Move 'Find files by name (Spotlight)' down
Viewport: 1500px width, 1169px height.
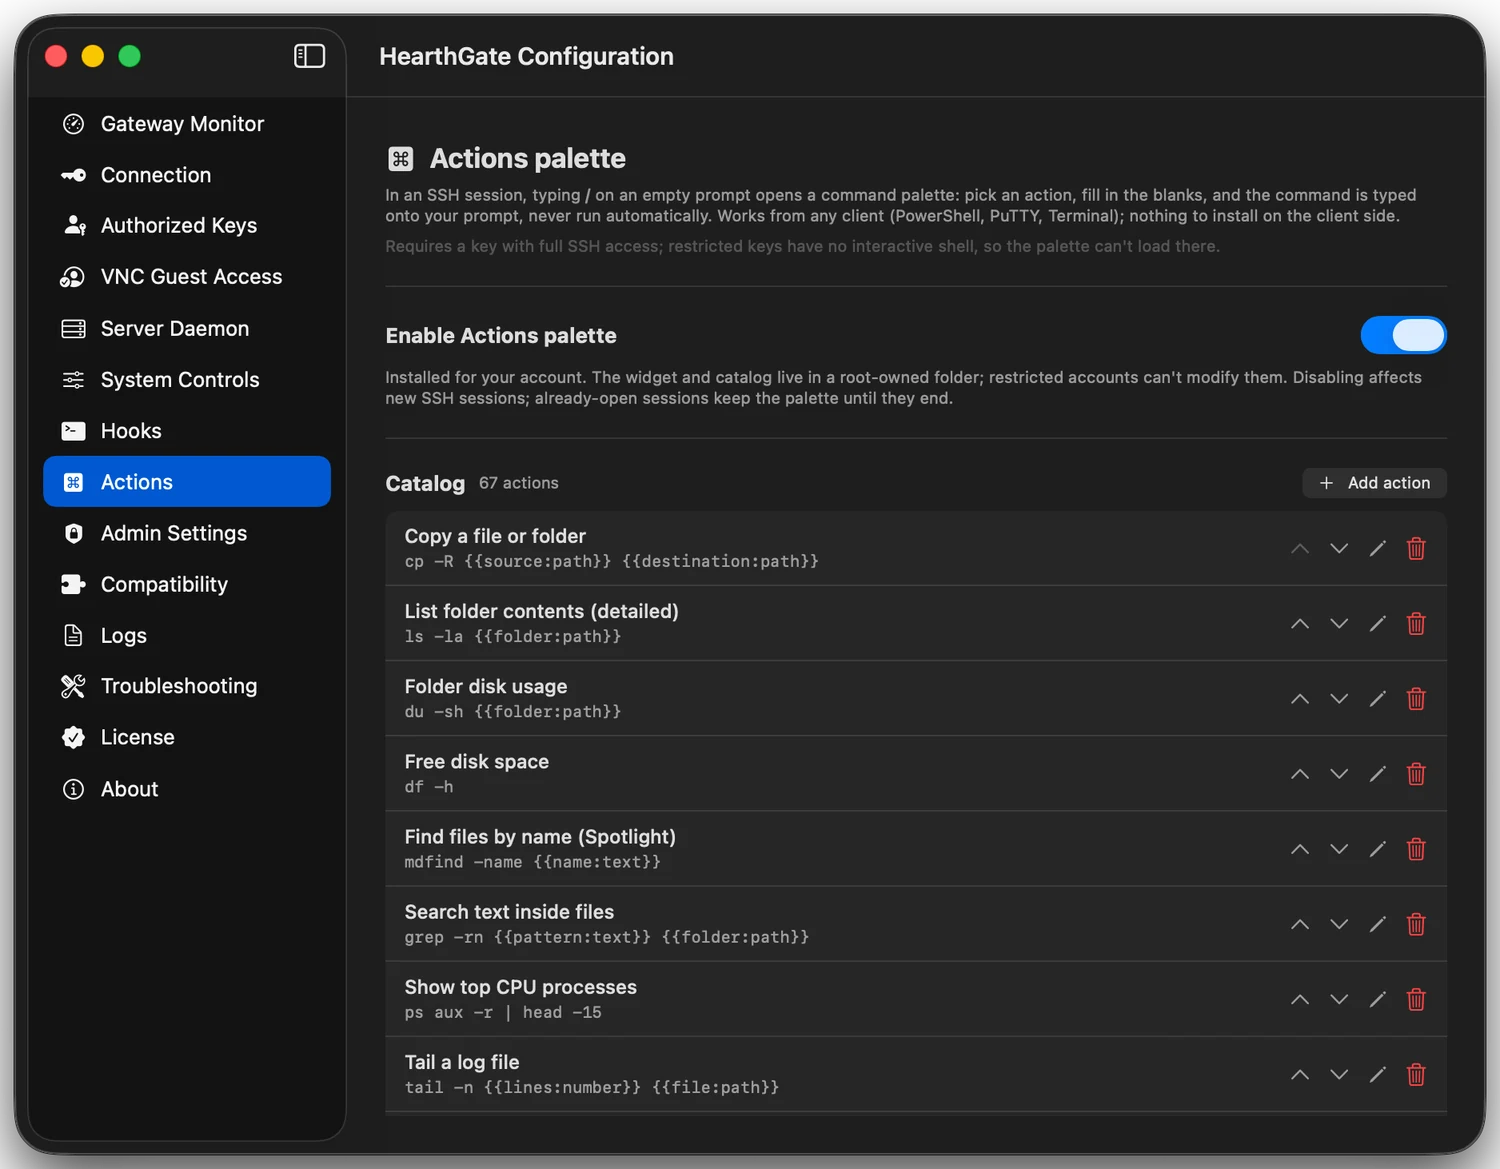tap(1339, 849)
